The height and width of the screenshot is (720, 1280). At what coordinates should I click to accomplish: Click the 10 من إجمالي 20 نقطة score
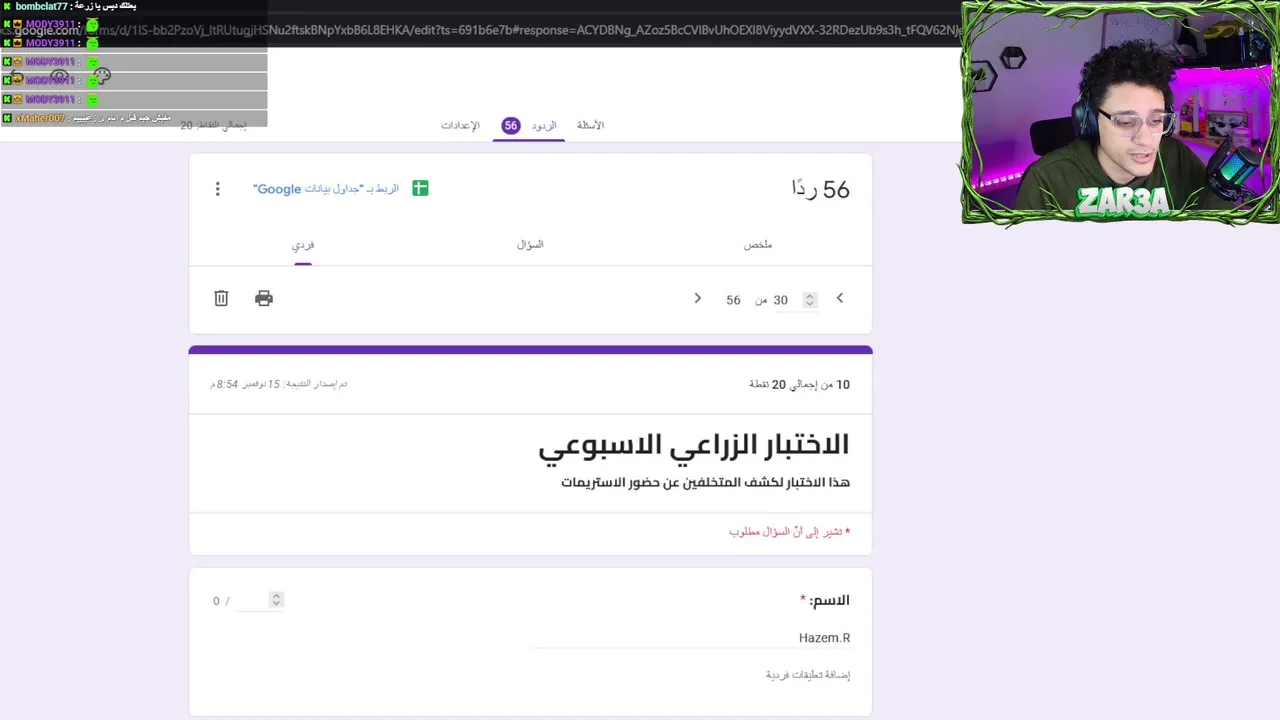[x=800, y=384]
